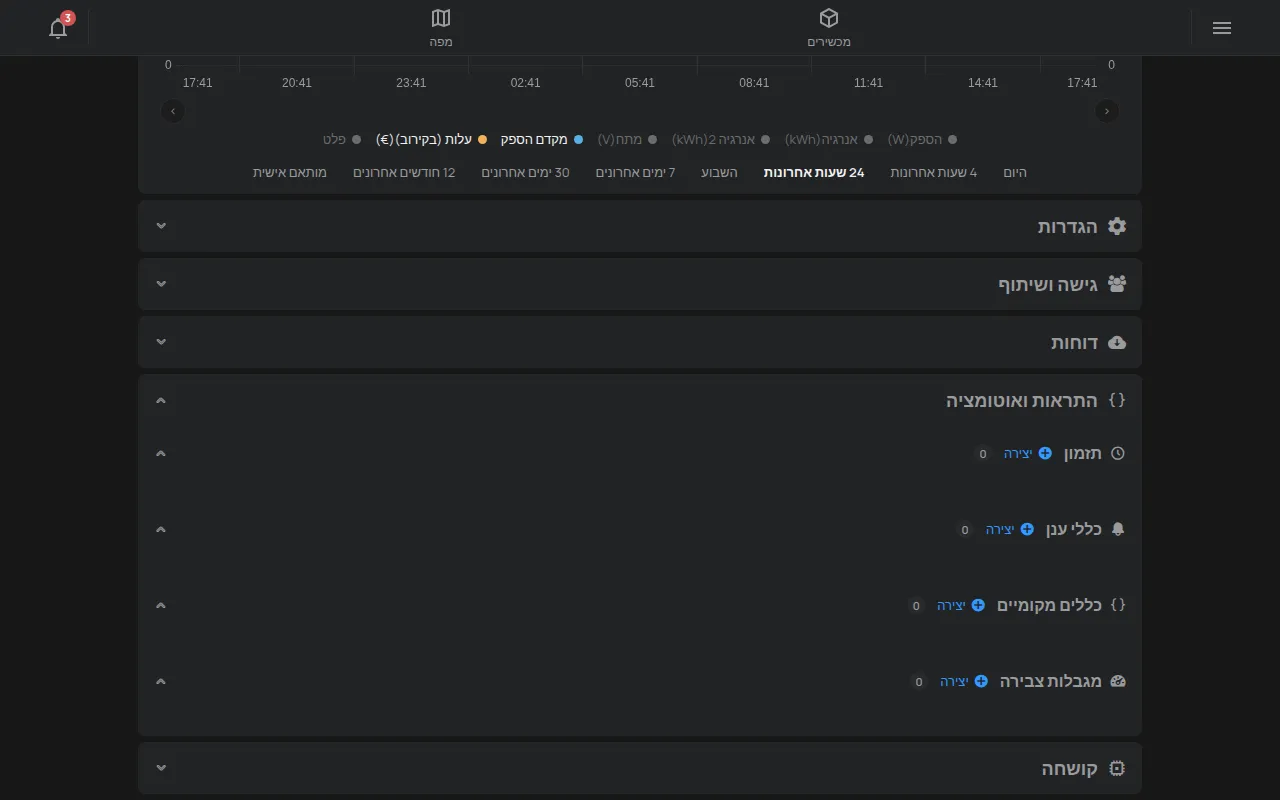Screen dimensions: 1280x800
Task: Create a new מגבלות צבירה limit via יצירה
Action: point(964,681)
